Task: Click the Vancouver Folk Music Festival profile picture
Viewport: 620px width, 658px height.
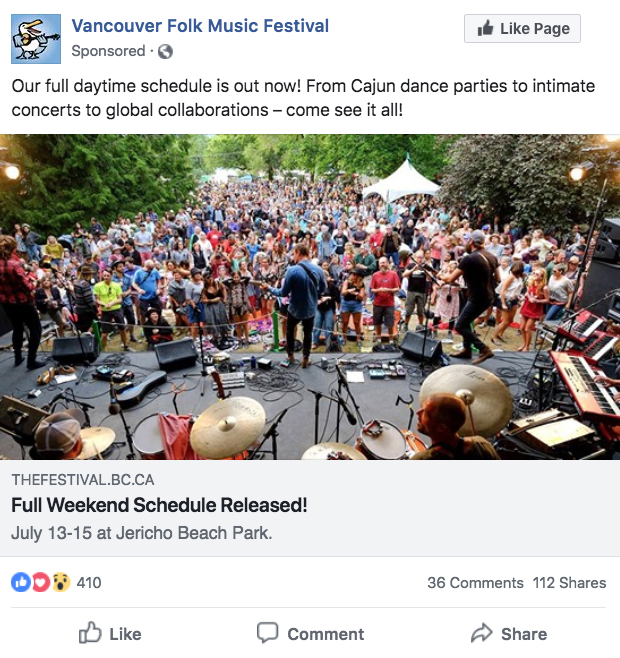Action: (x=36, y=39)
